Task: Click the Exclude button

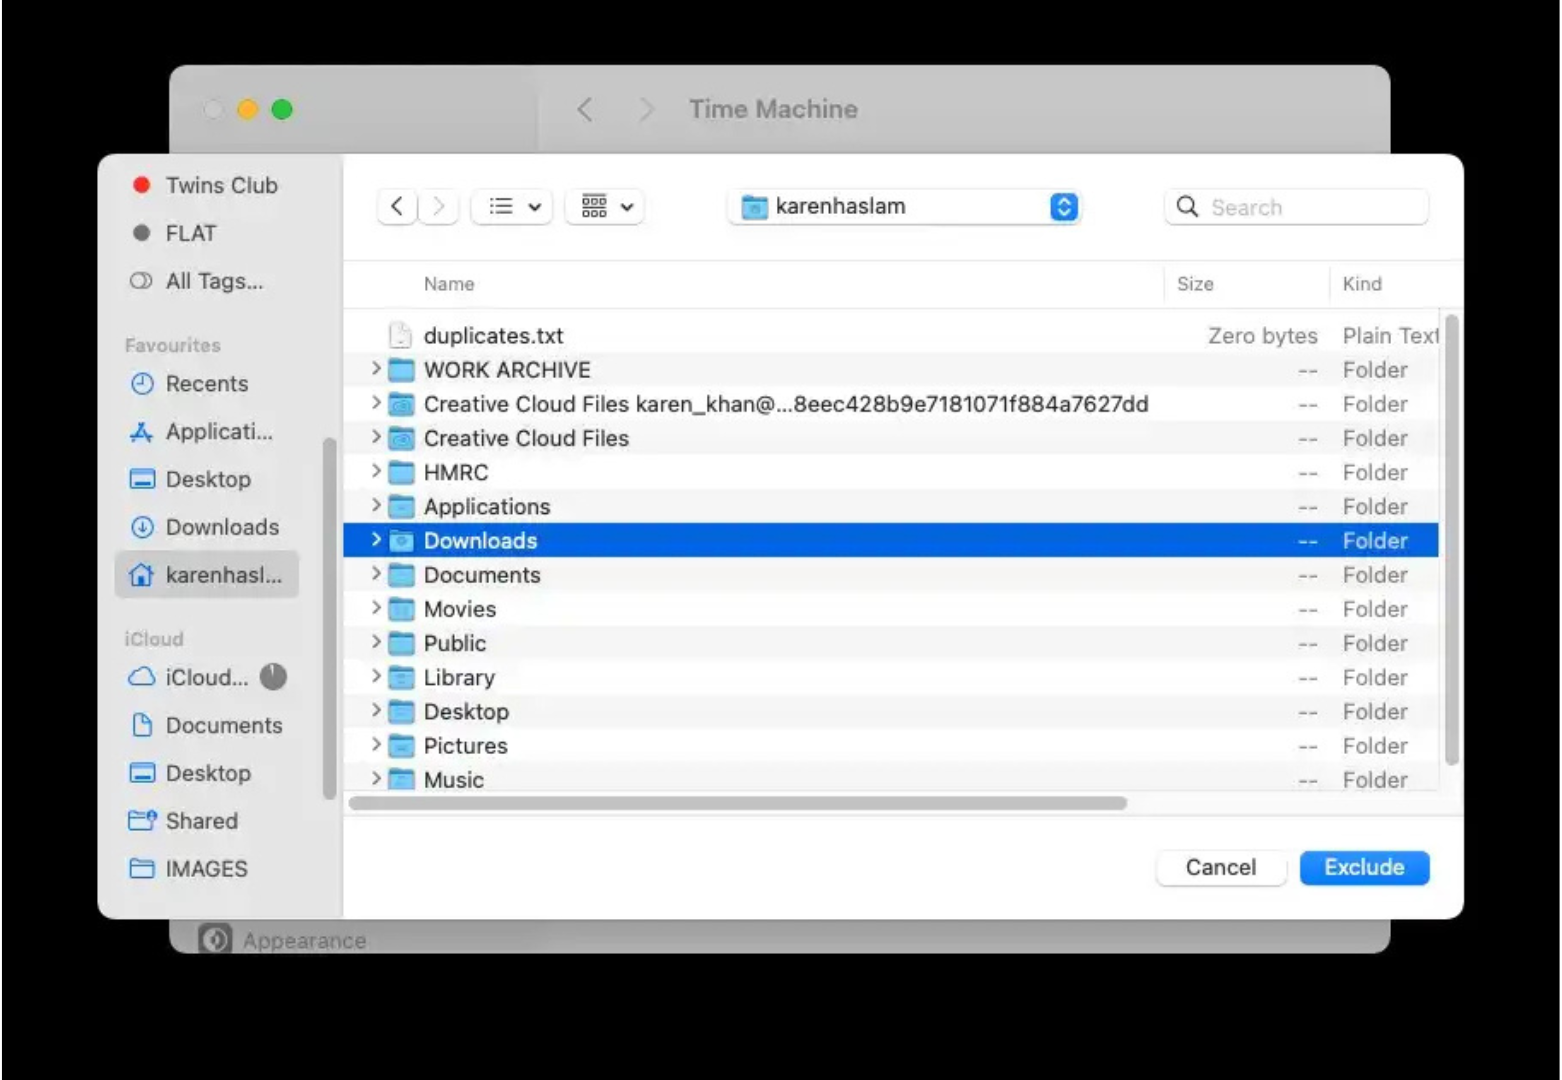Action: (x=1363, y=867)
